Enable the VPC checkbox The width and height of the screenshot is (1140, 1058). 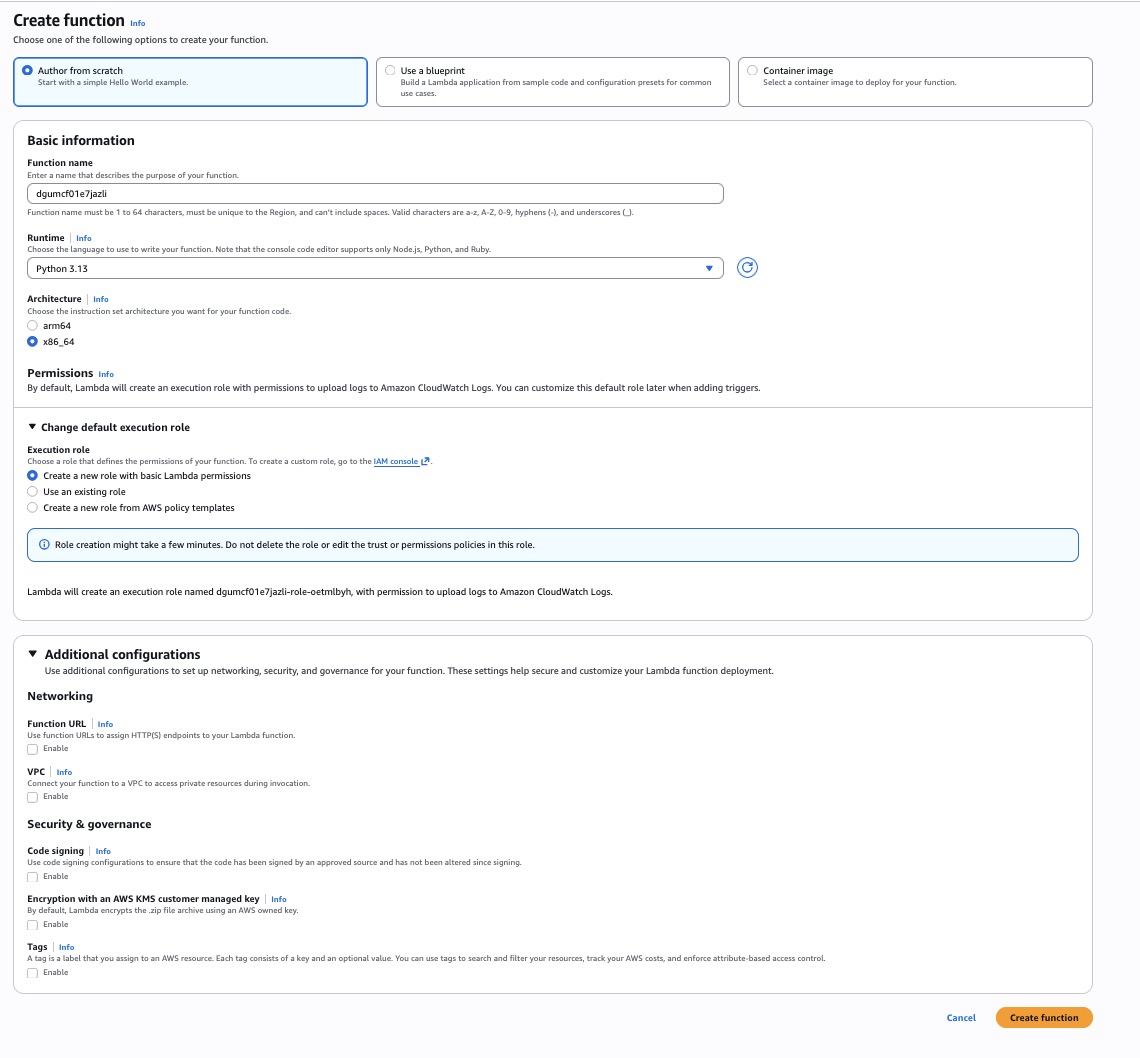[33, 797]
